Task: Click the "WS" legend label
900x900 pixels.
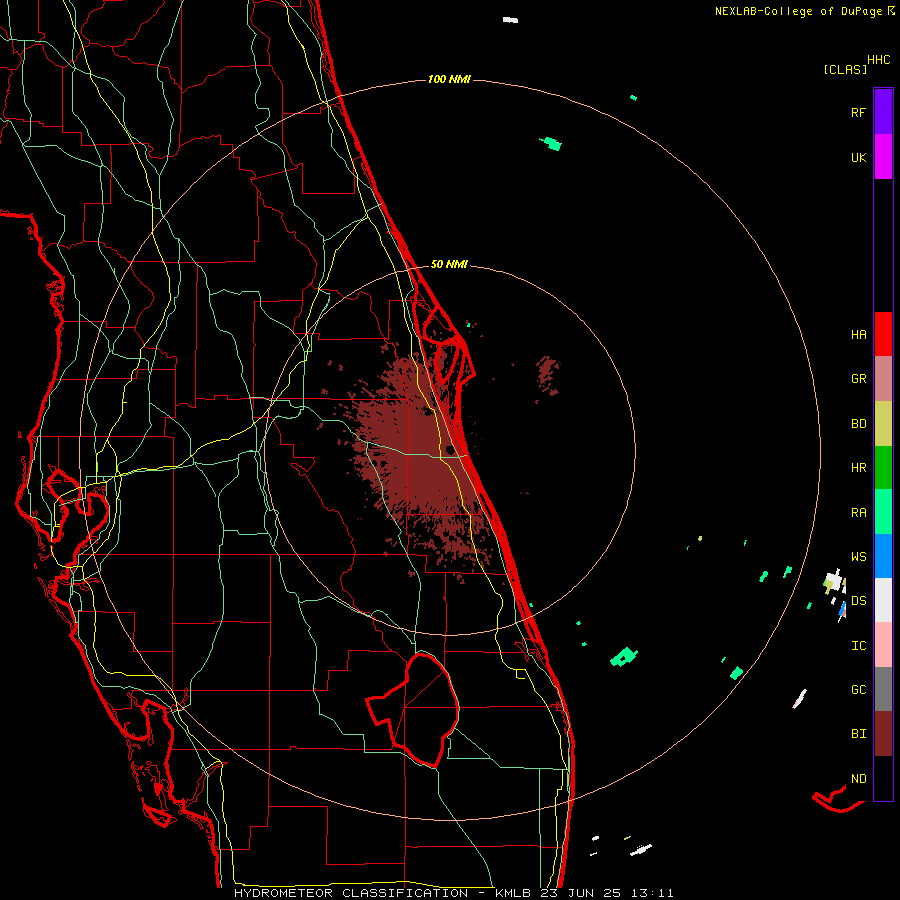Action: pos(858,557)
